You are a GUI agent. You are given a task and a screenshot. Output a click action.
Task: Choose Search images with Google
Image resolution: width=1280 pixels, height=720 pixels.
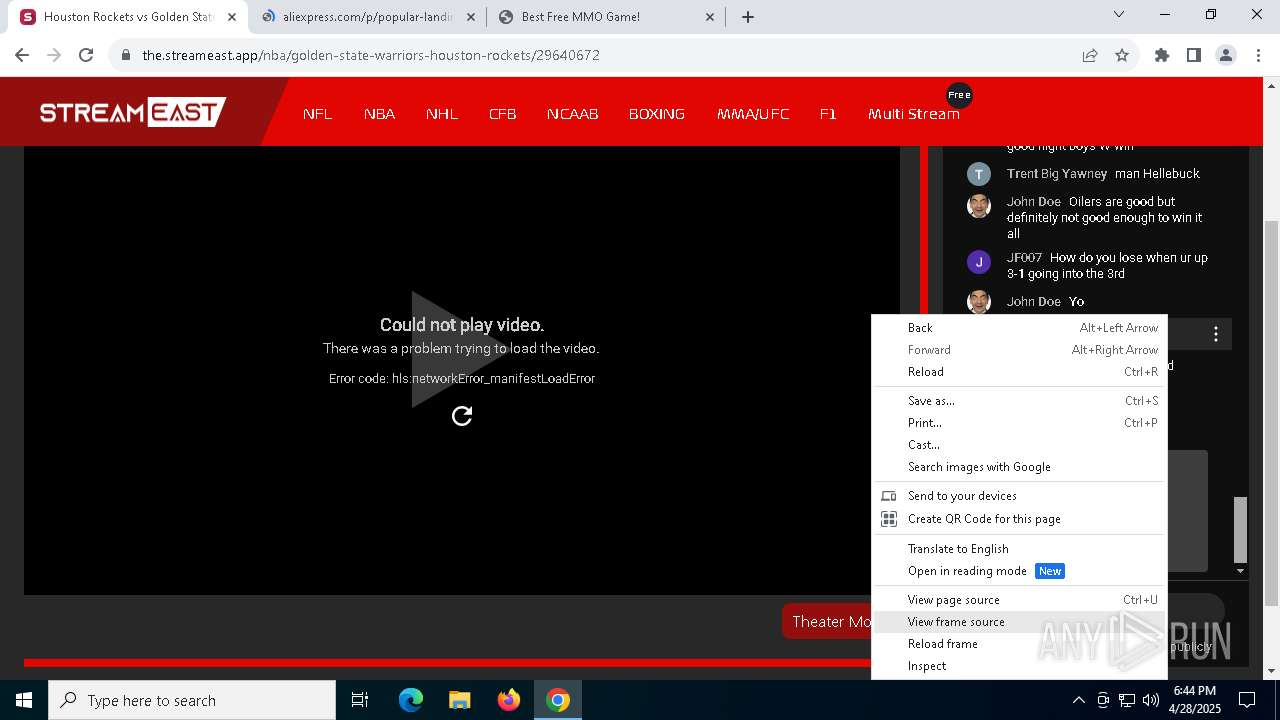pos(1019,467)
